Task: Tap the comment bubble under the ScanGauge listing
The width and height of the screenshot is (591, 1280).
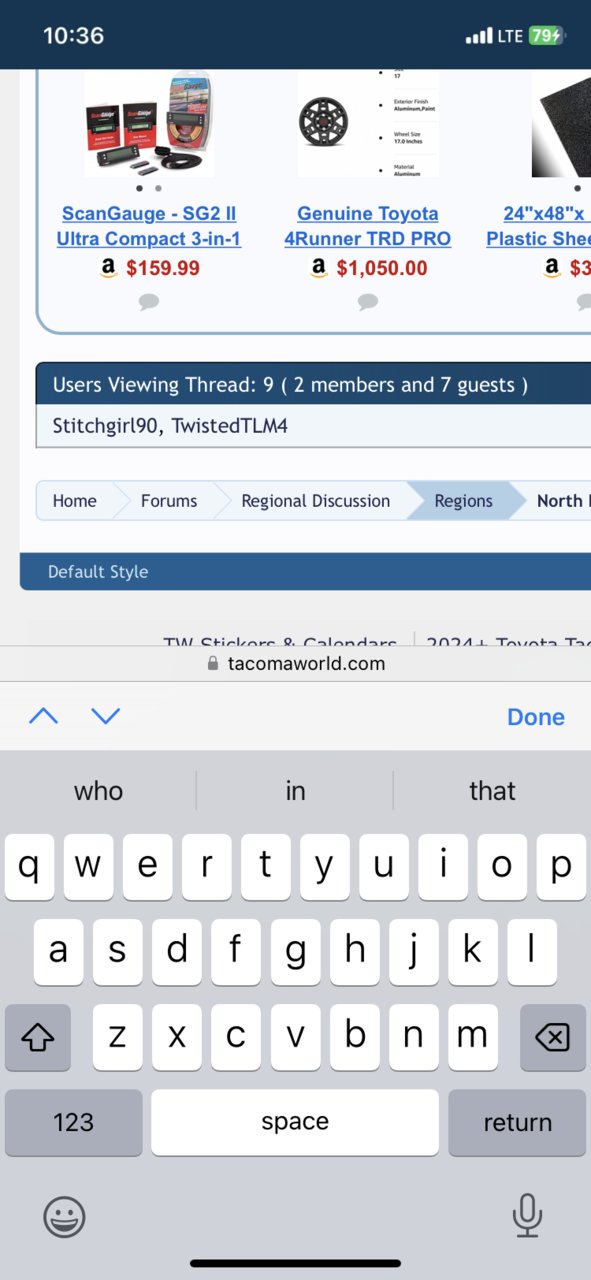Action: point(149,301)
